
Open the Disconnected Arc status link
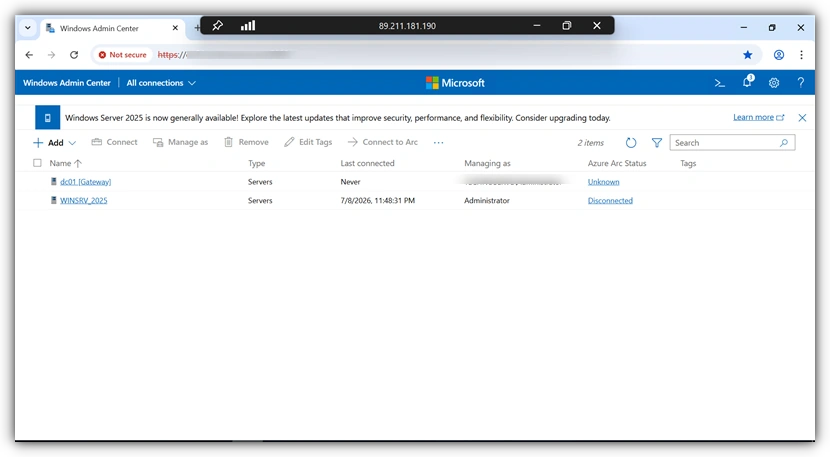point(610,200)
